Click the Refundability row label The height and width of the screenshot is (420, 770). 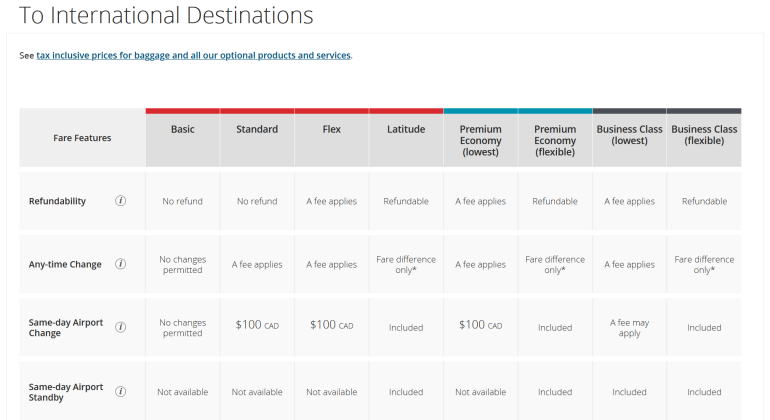[58, 201]
